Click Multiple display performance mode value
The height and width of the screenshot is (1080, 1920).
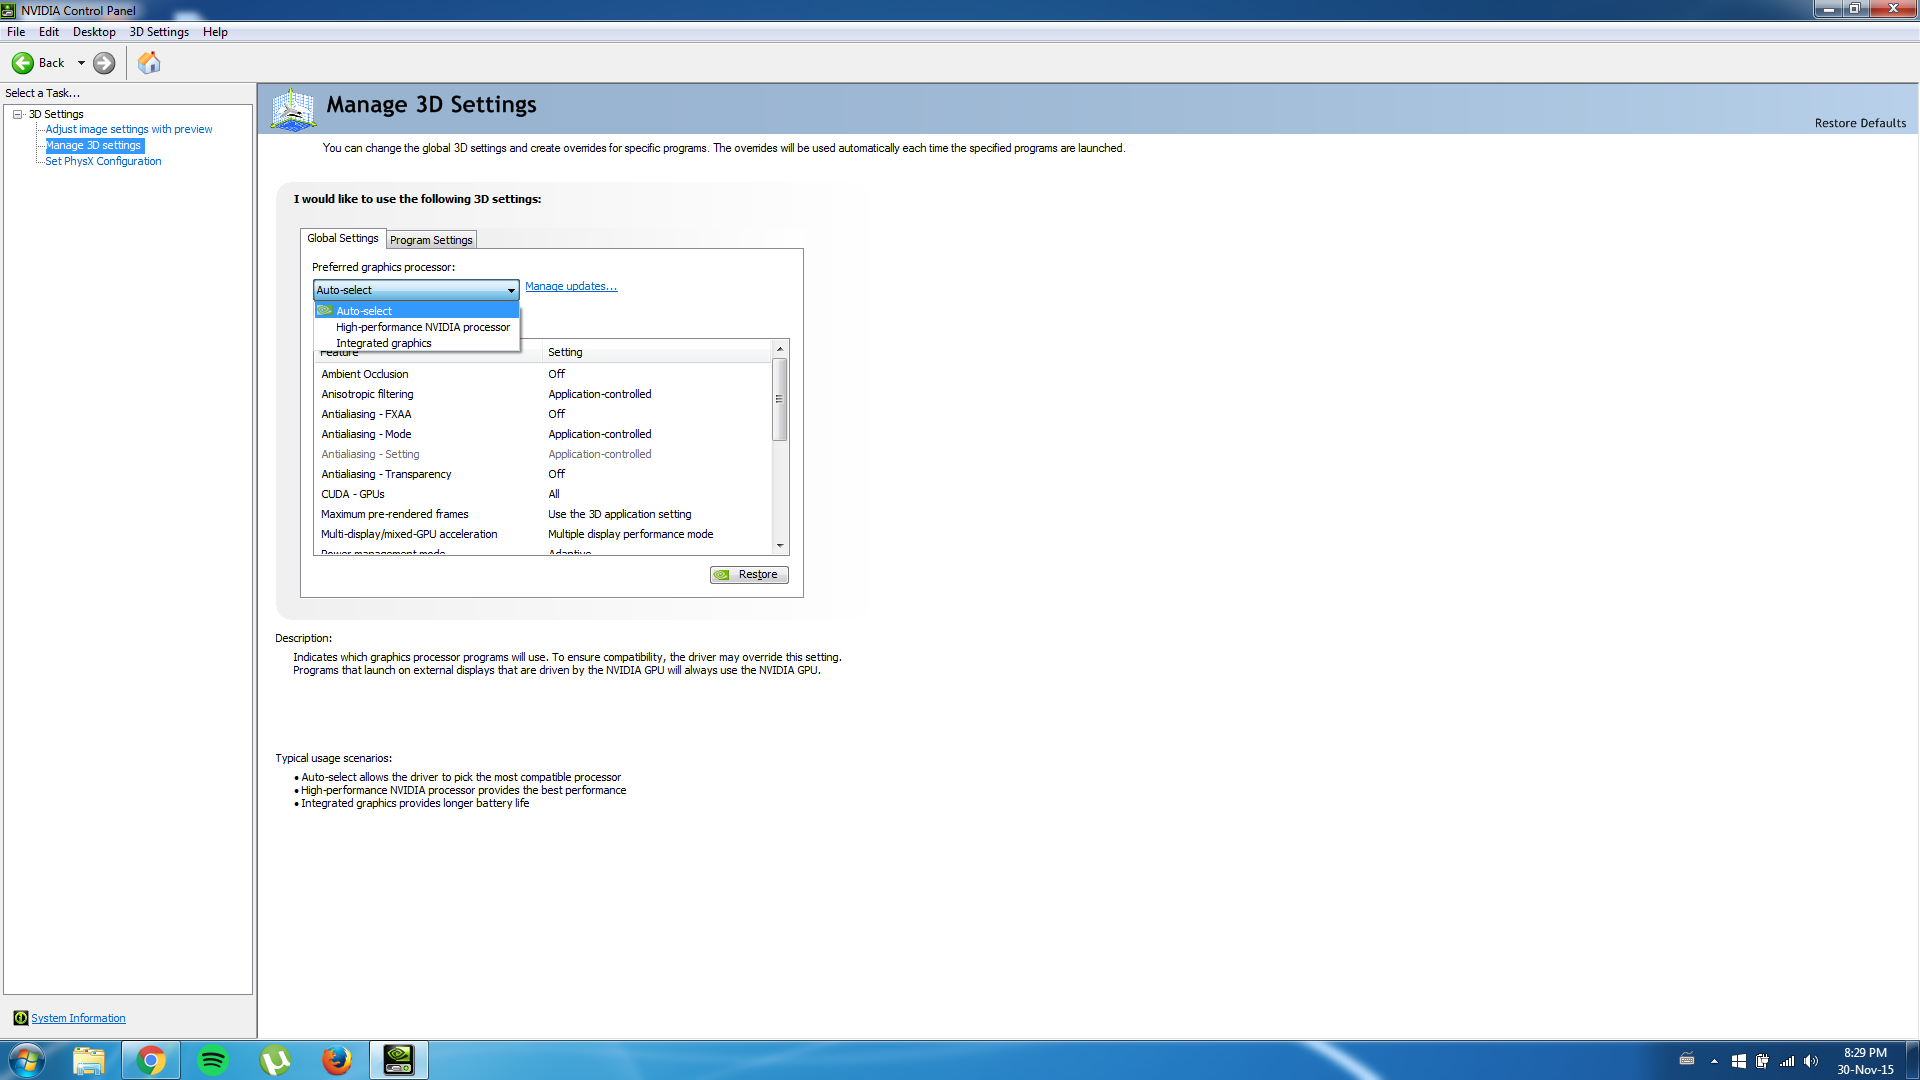coord(630,534)
